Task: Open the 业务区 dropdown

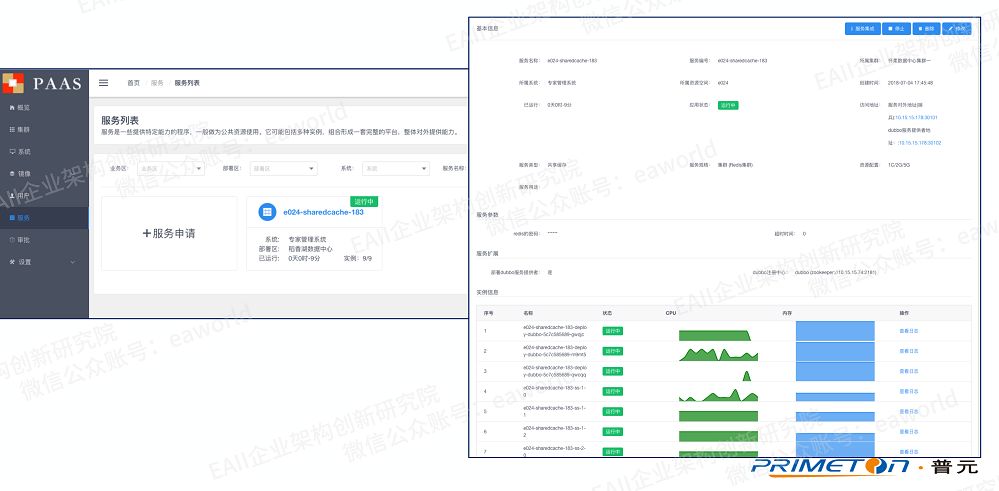Action: point(171,169)
